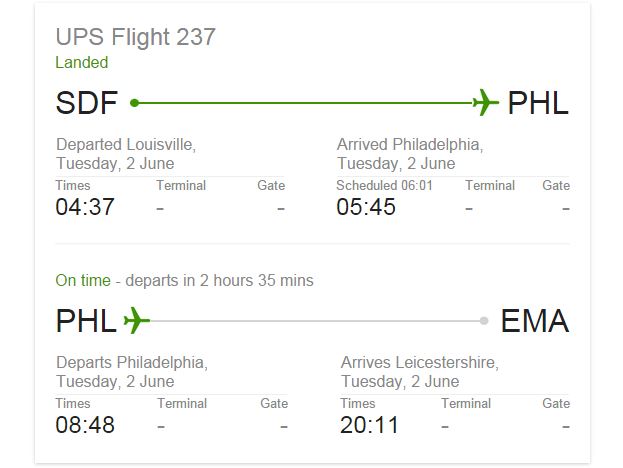Viewport: 623px width, 468px height.
Task: Click the green airplane icon near PHL arrival
Action: click(486, 102)
